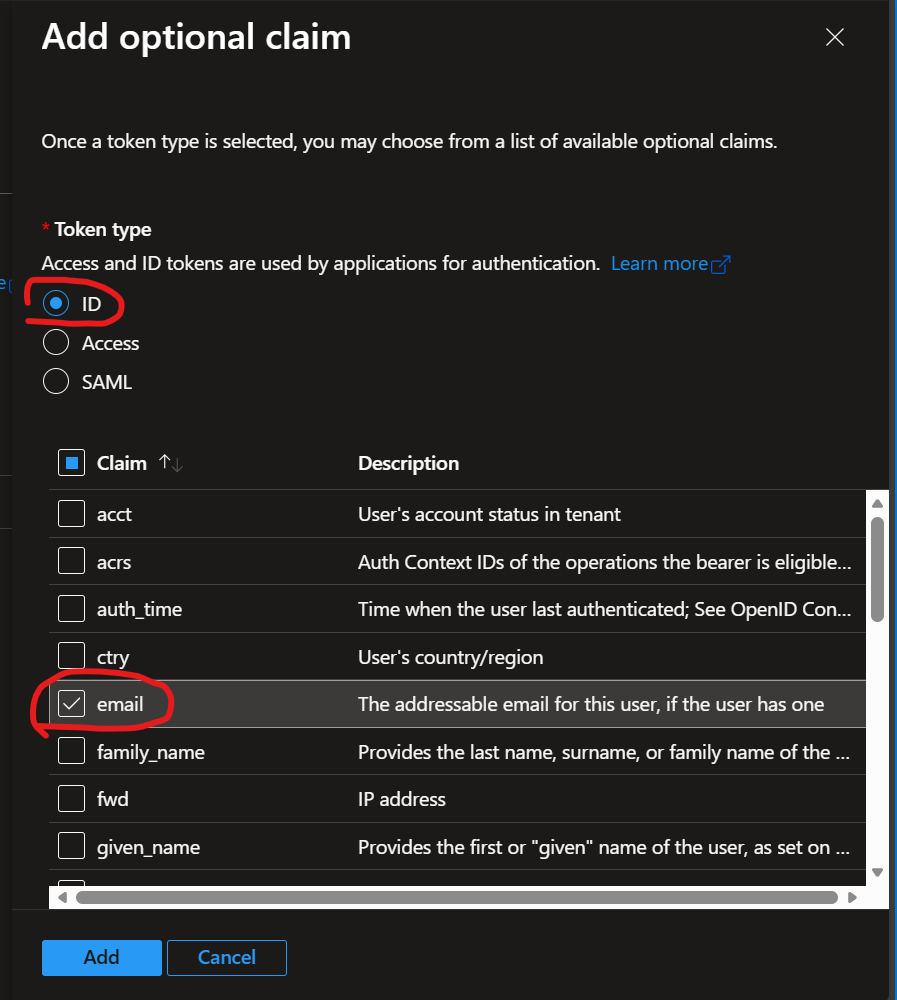The height and width of the screenshot is (1000, 897).
Task: Enable the acrs claim
Action: pos(71,561)
